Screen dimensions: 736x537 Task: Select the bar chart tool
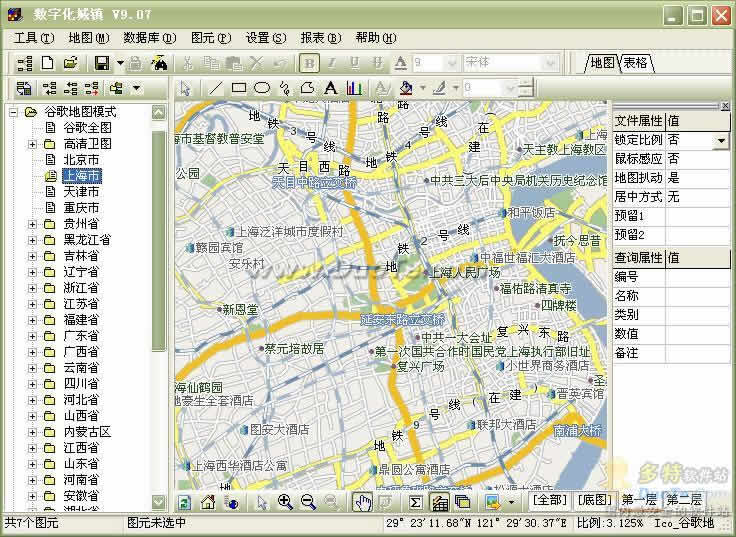(353, 88)
